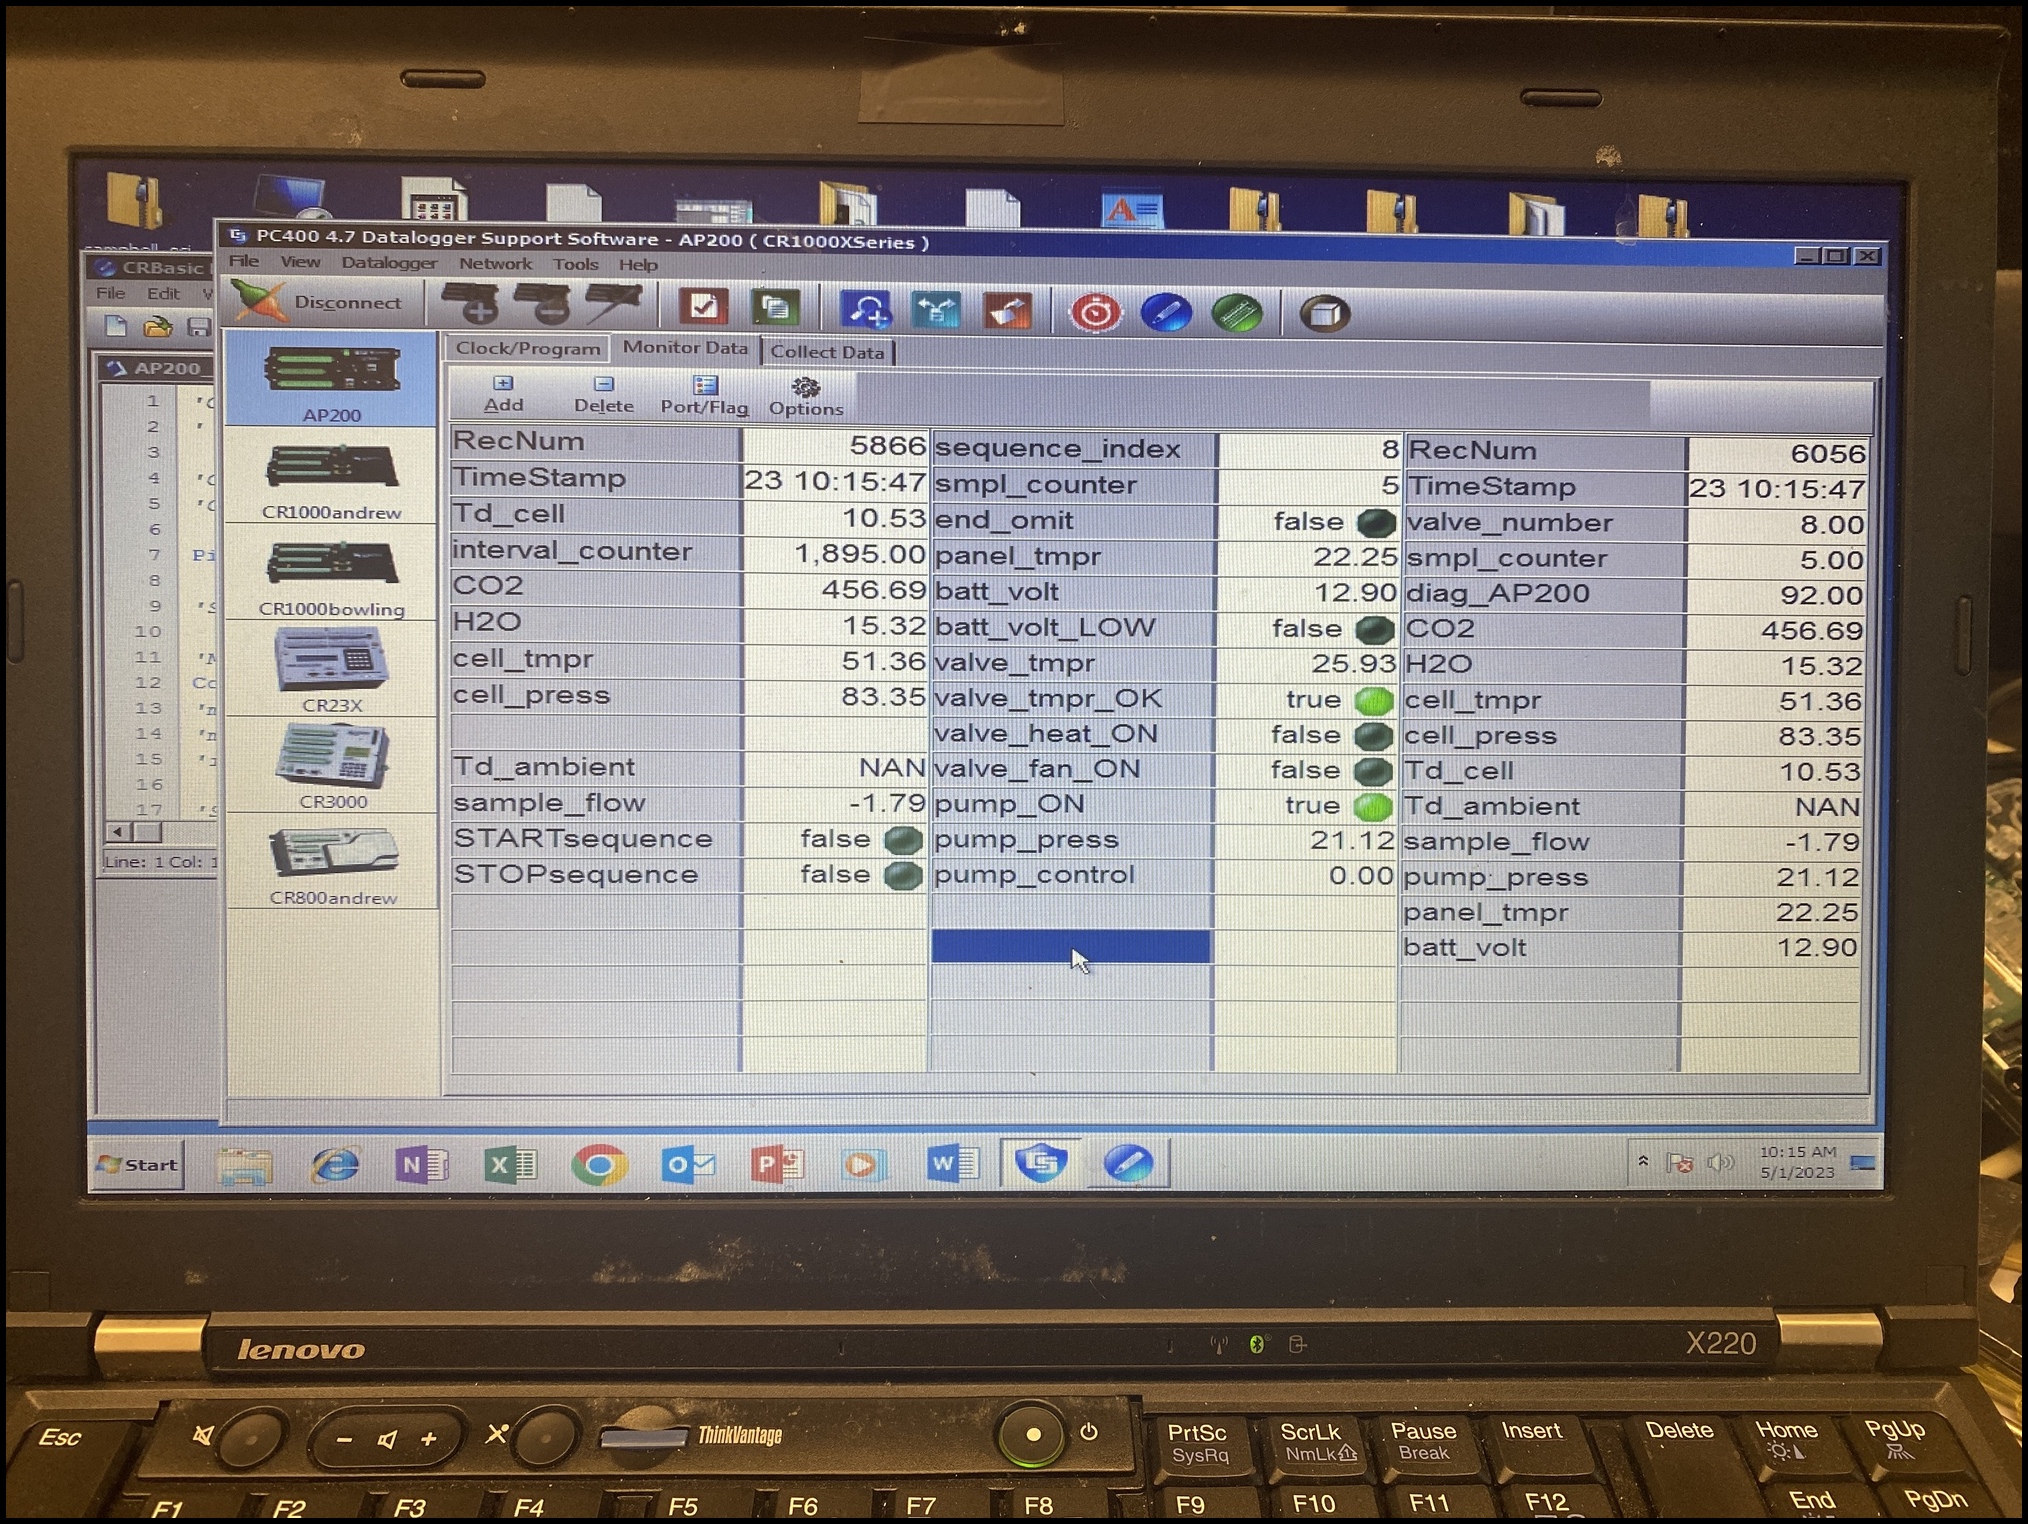The width and height of the screenshot is (2028, 1524).
Task: Click the Windows Start button
Action: (x=137, y=1164)
